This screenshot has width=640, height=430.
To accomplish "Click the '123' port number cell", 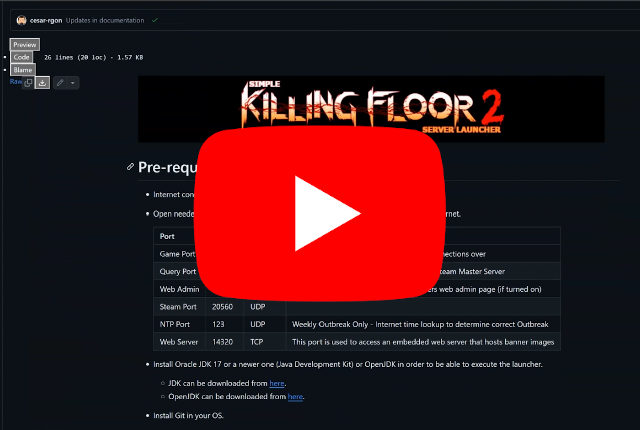I will point(224,324).
